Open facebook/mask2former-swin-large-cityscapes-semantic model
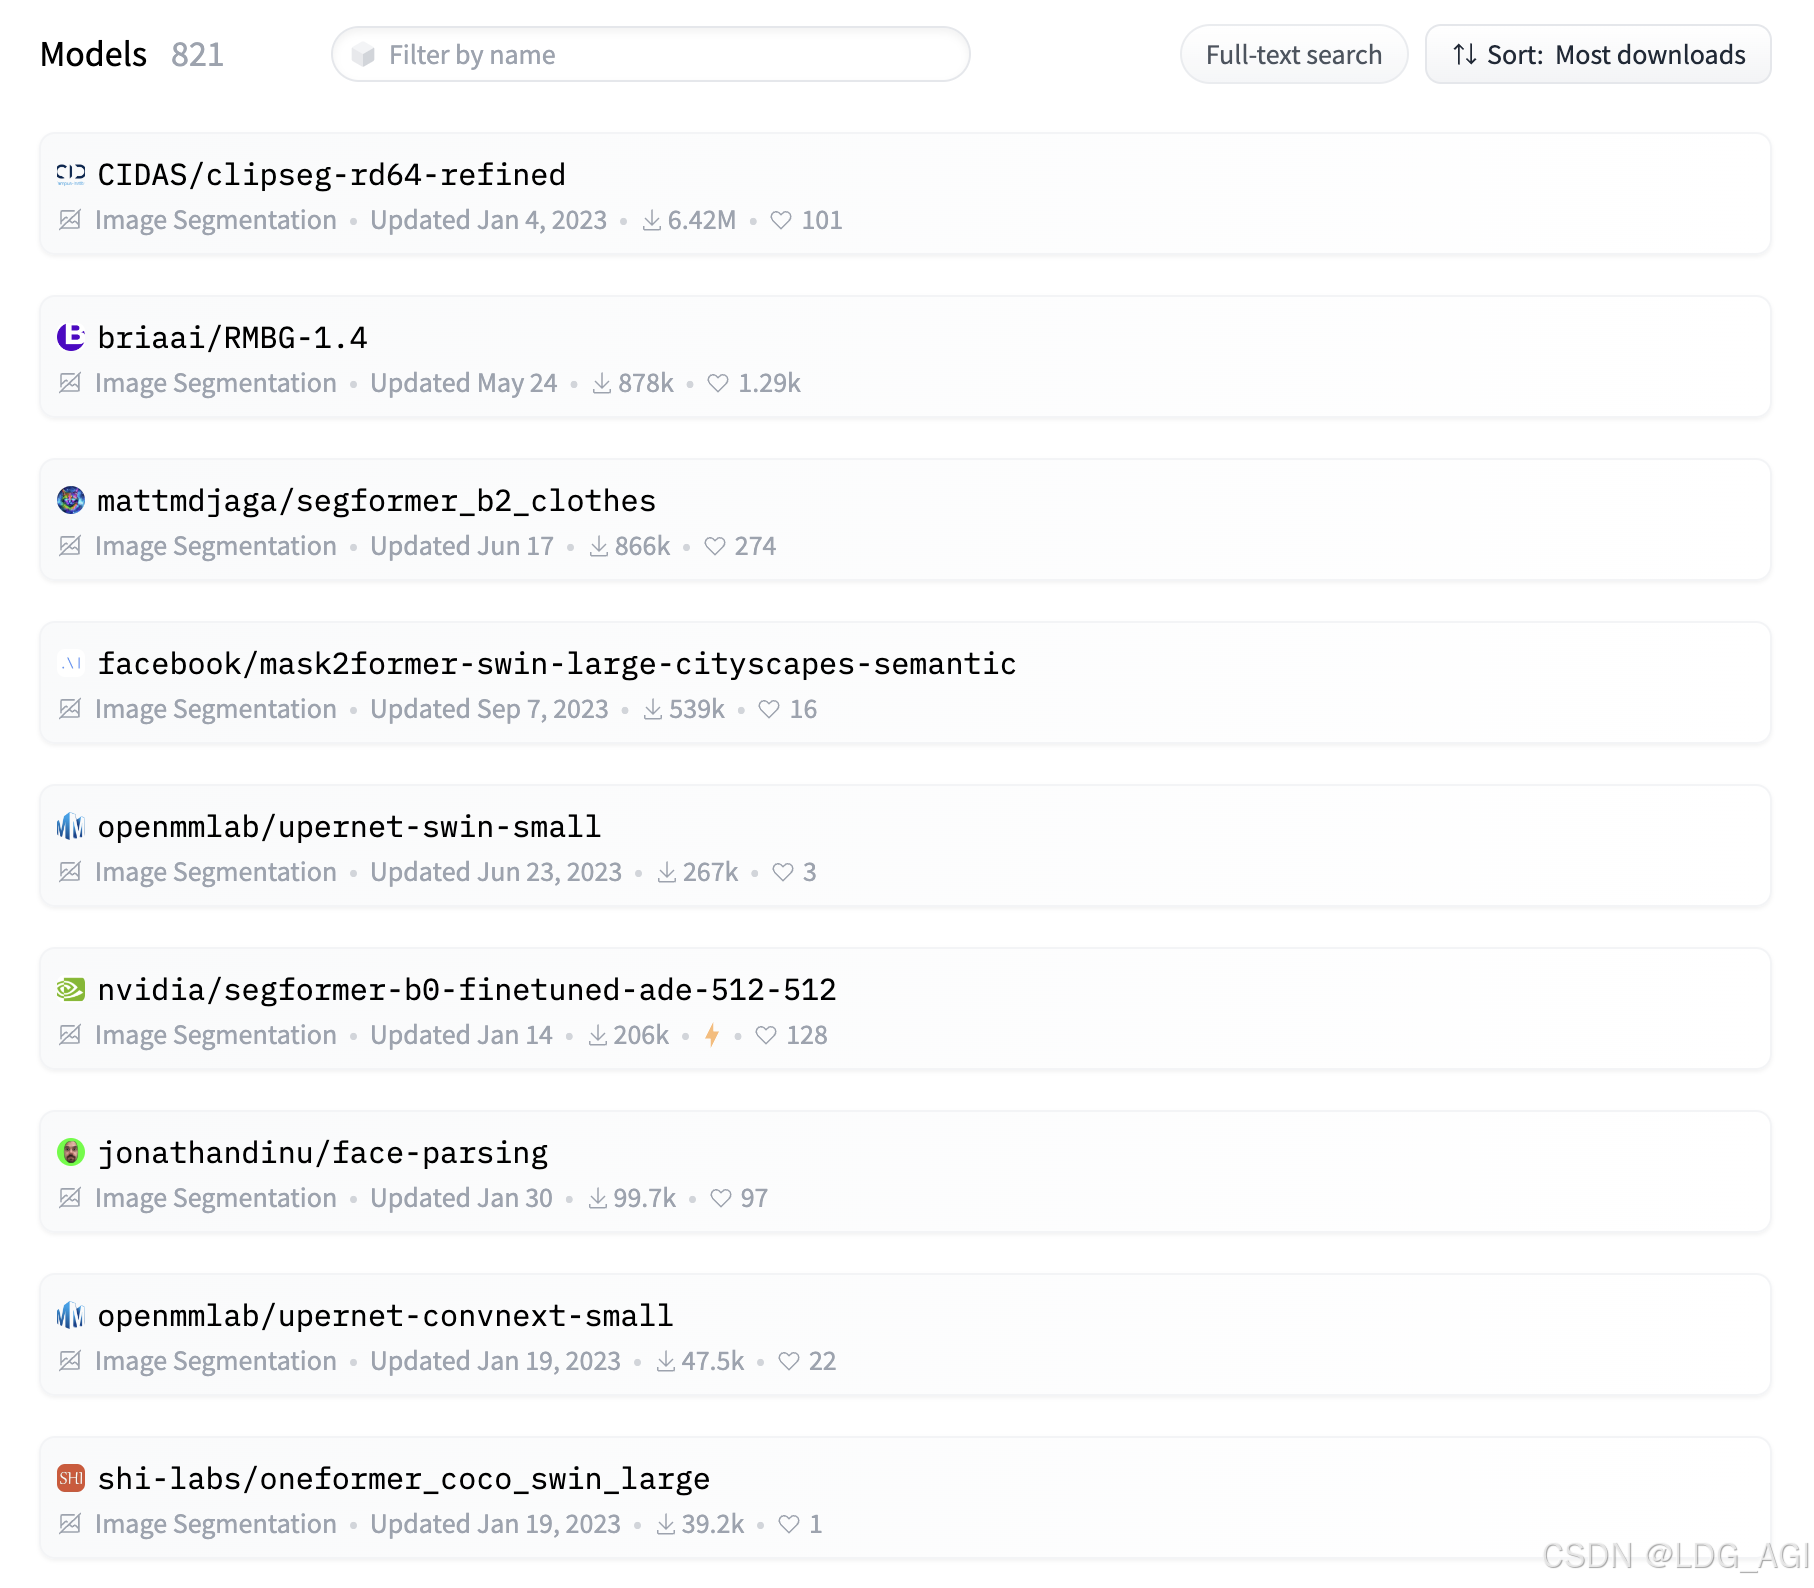The height and width of the screenshot is (1588, 1814). pos(557,664)
